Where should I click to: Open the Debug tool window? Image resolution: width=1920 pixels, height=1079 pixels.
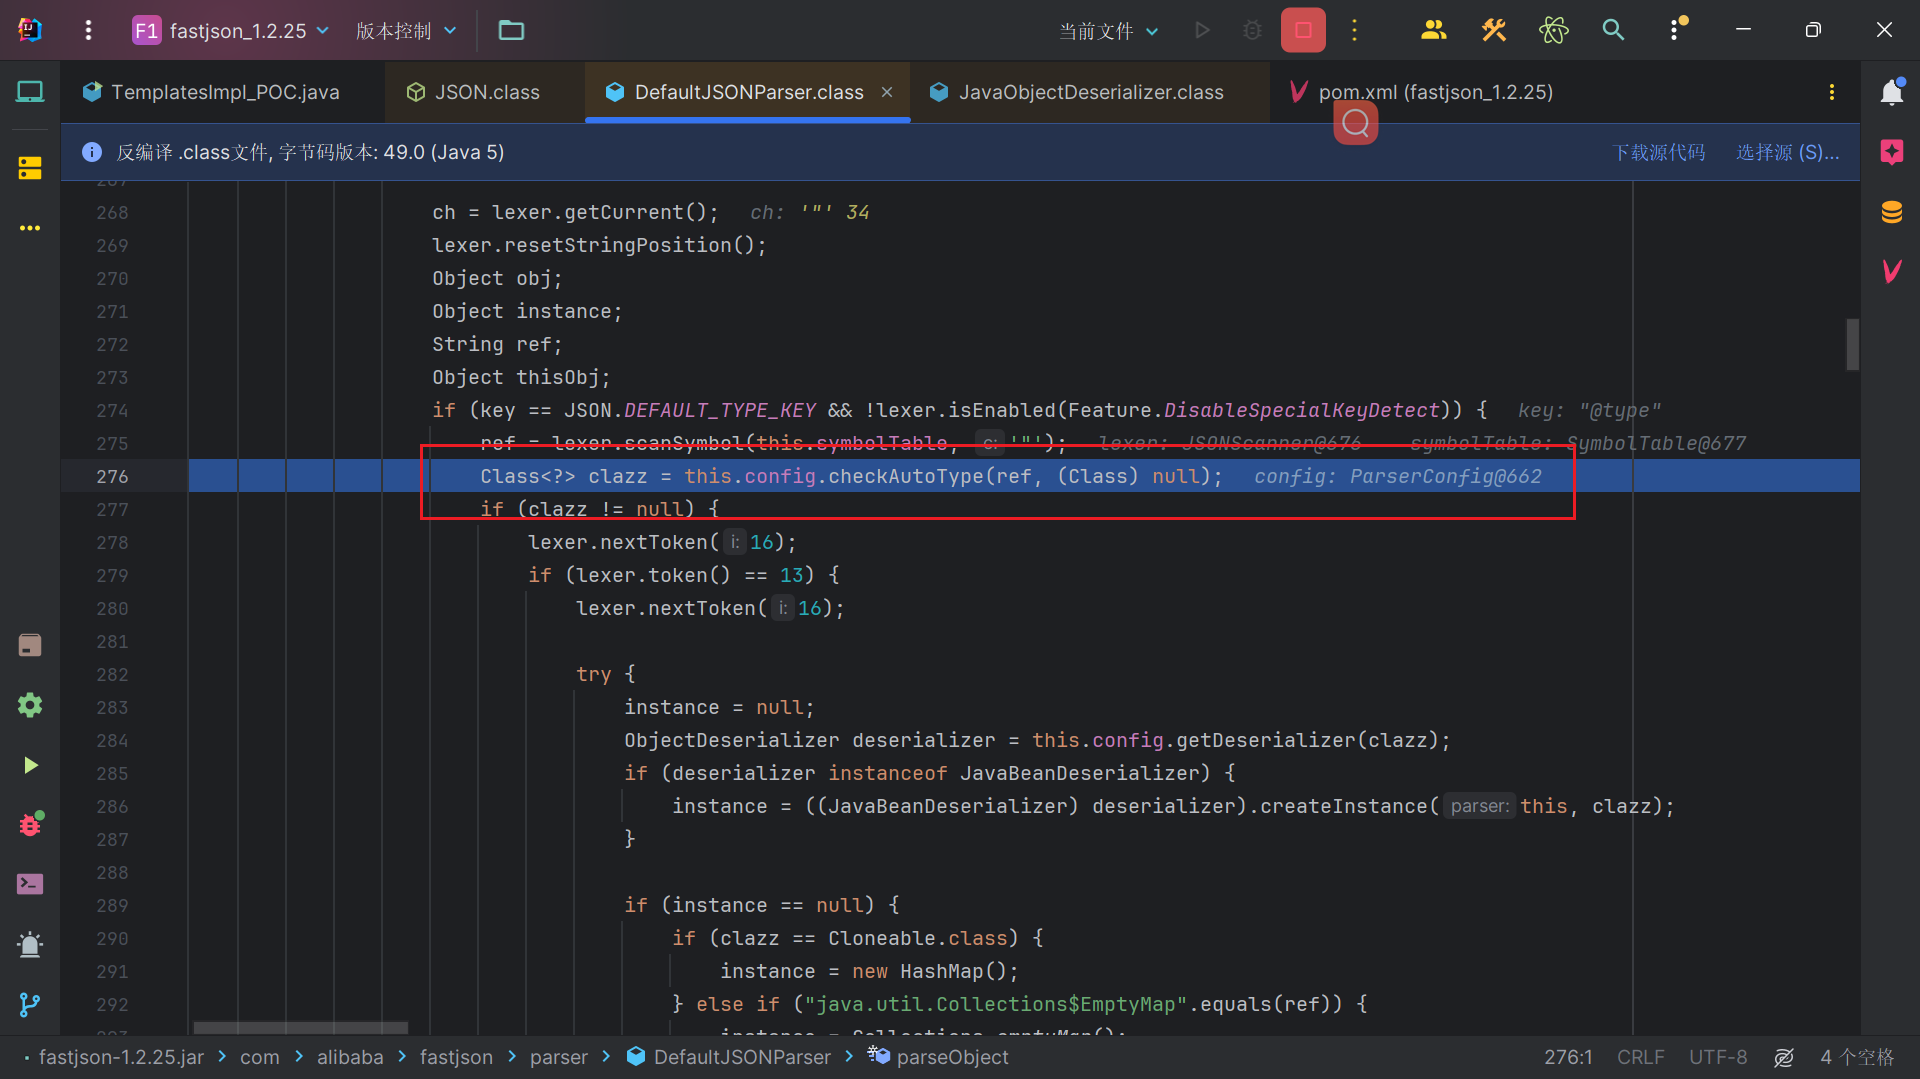coord(30,825)
